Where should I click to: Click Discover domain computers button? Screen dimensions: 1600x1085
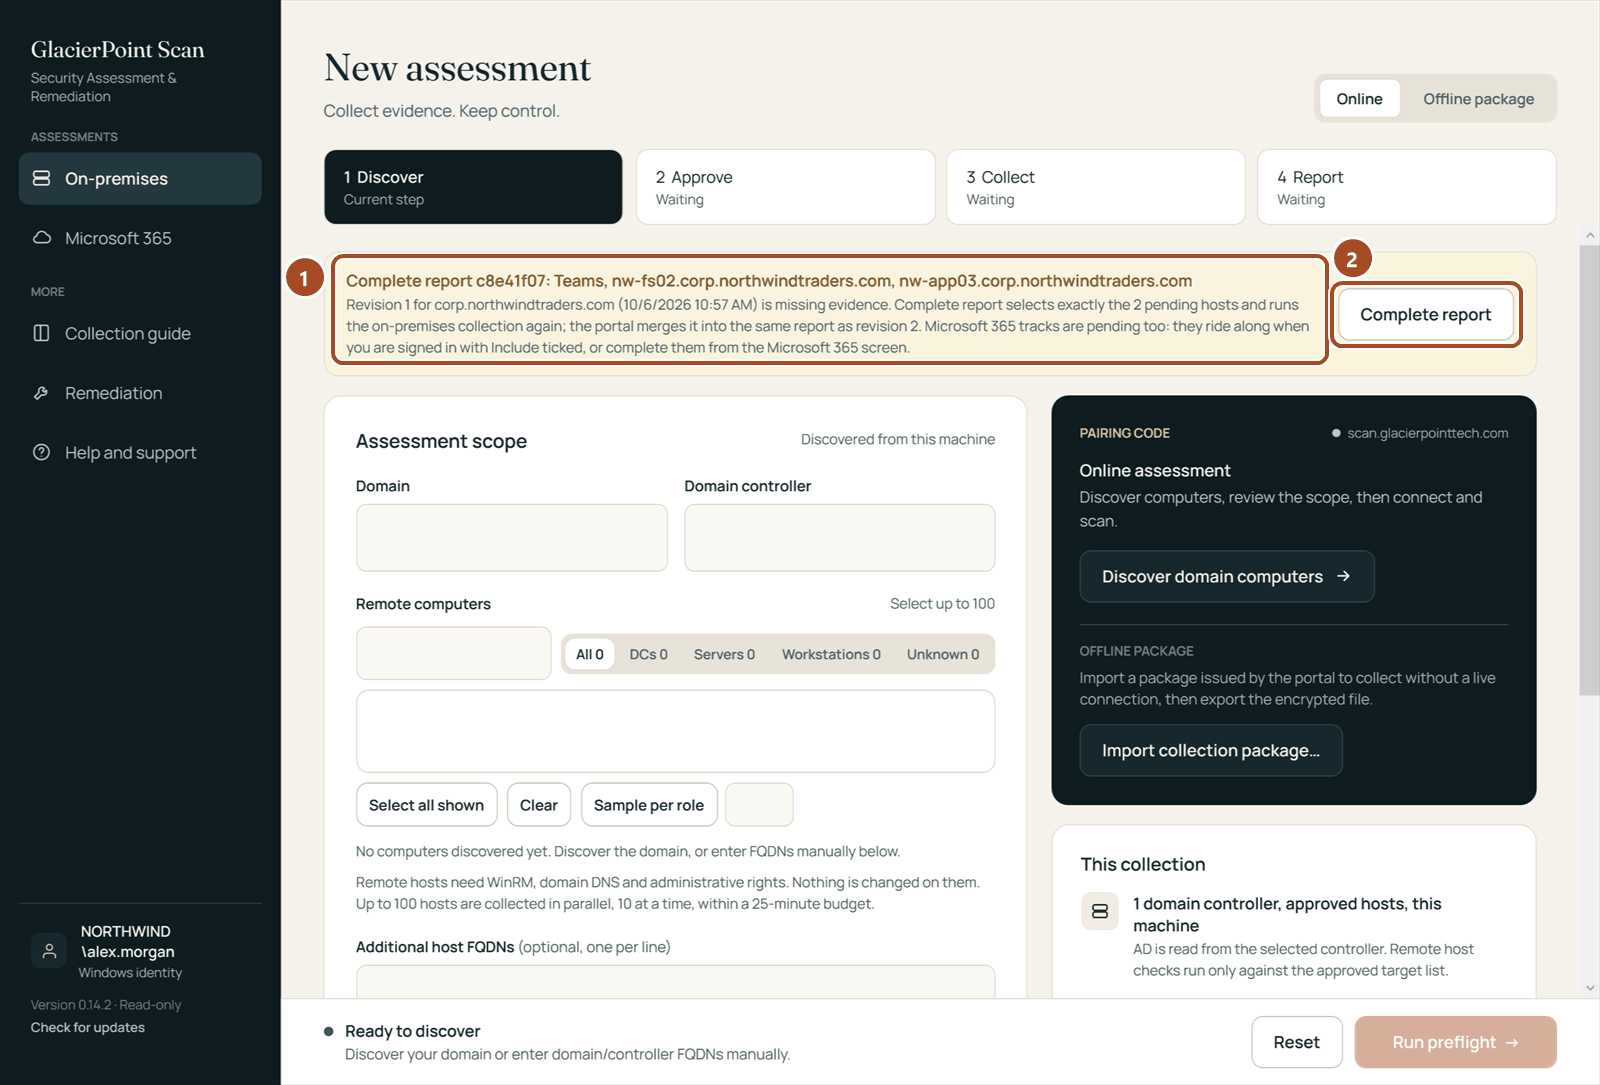1227,576
